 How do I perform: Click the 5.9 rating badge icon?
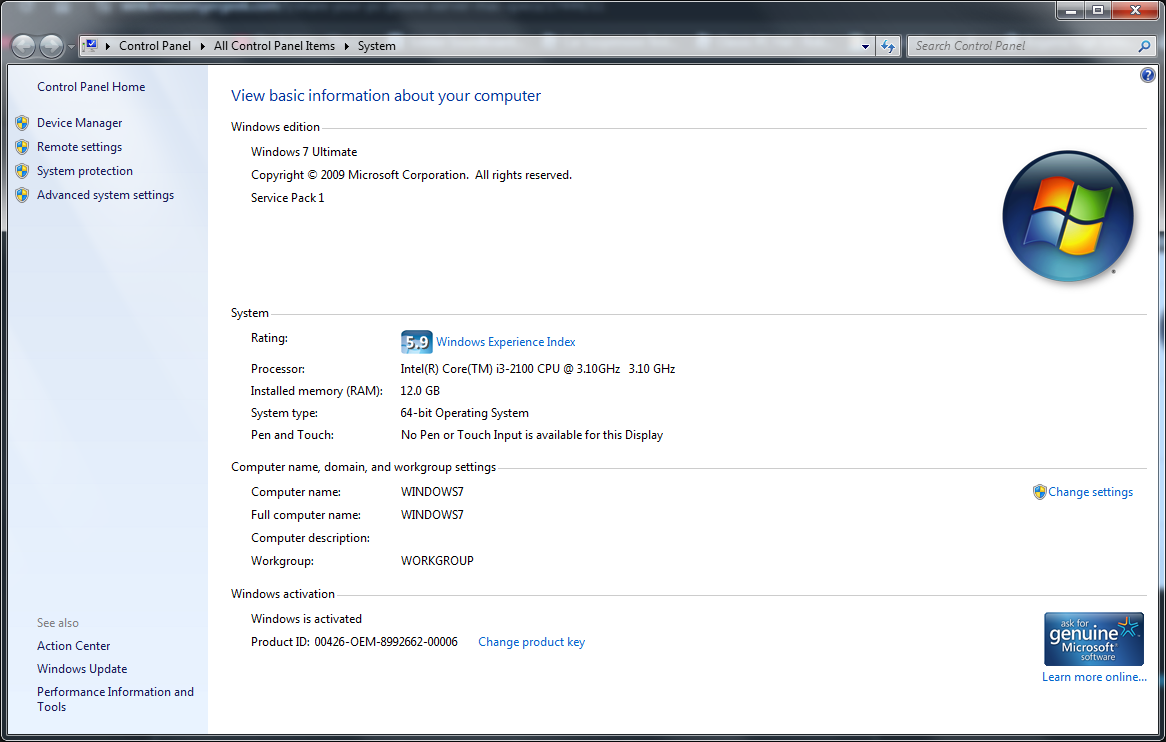click(416, 342)
